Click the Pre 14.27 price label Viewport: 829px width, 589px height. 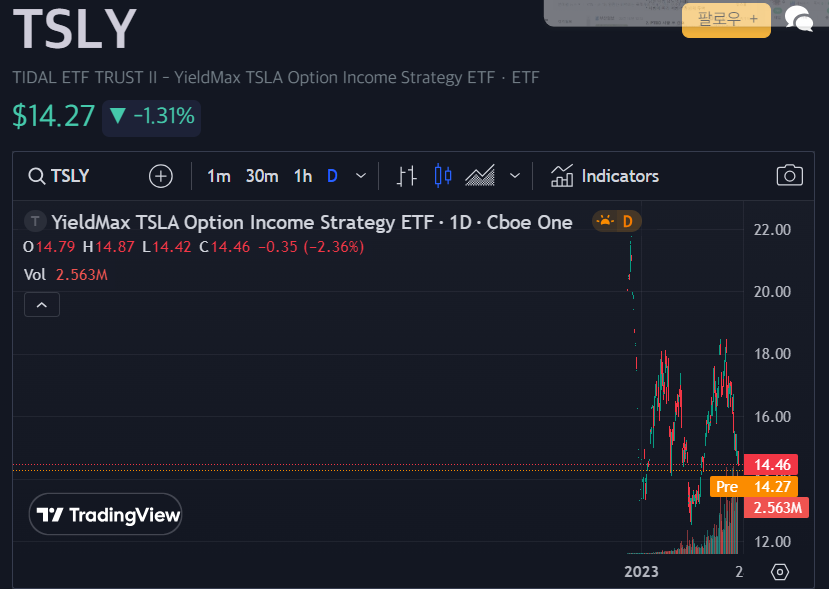tap(753, 486)
